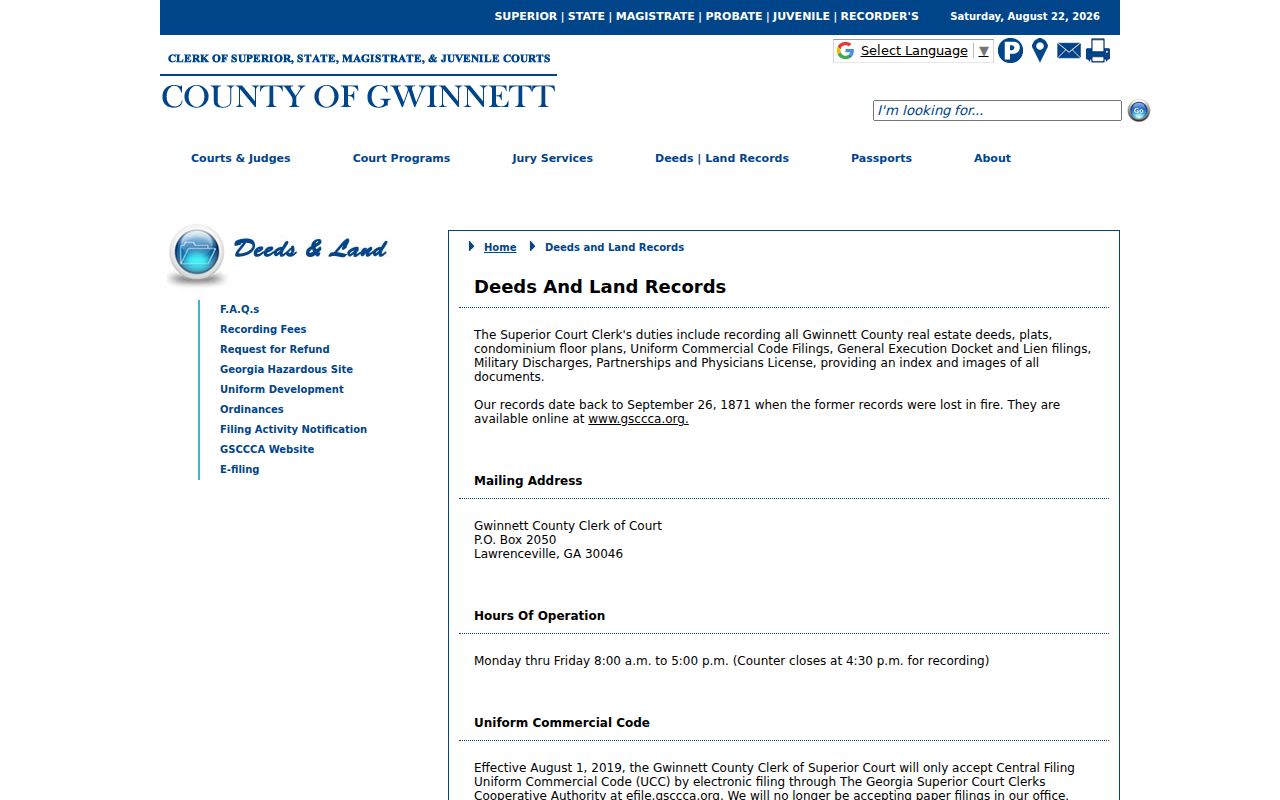The image size is (1280, 800).
Task: Click the Google logo in language selector
Action: pos(845,51)
